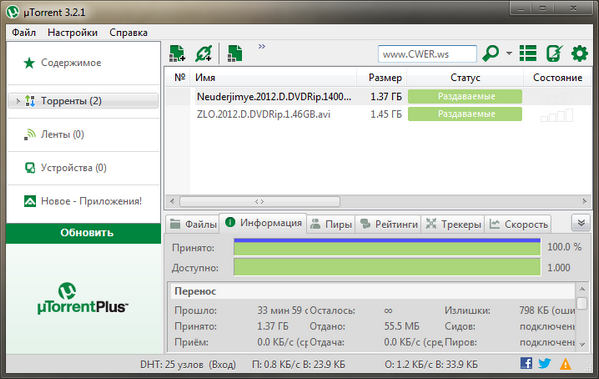Click the Перенос section header
Screen dimensions: 599x379
(372, 292)
